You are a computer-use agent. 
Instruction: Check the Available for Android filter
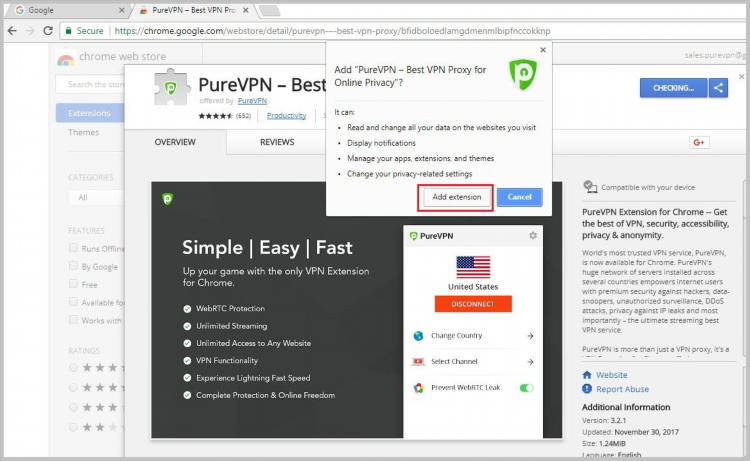point(73,301)
